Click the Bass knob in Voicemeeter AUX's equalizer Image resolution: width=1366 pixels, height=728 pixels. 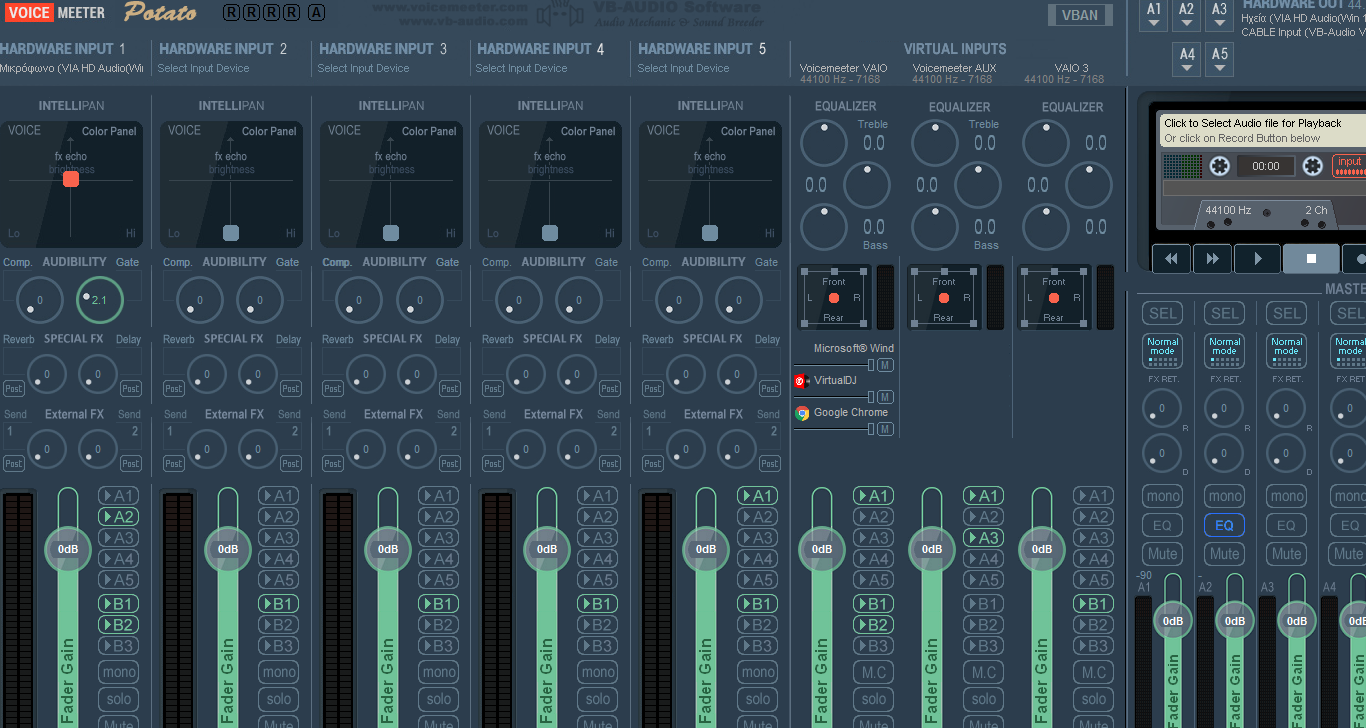point(935,227)
